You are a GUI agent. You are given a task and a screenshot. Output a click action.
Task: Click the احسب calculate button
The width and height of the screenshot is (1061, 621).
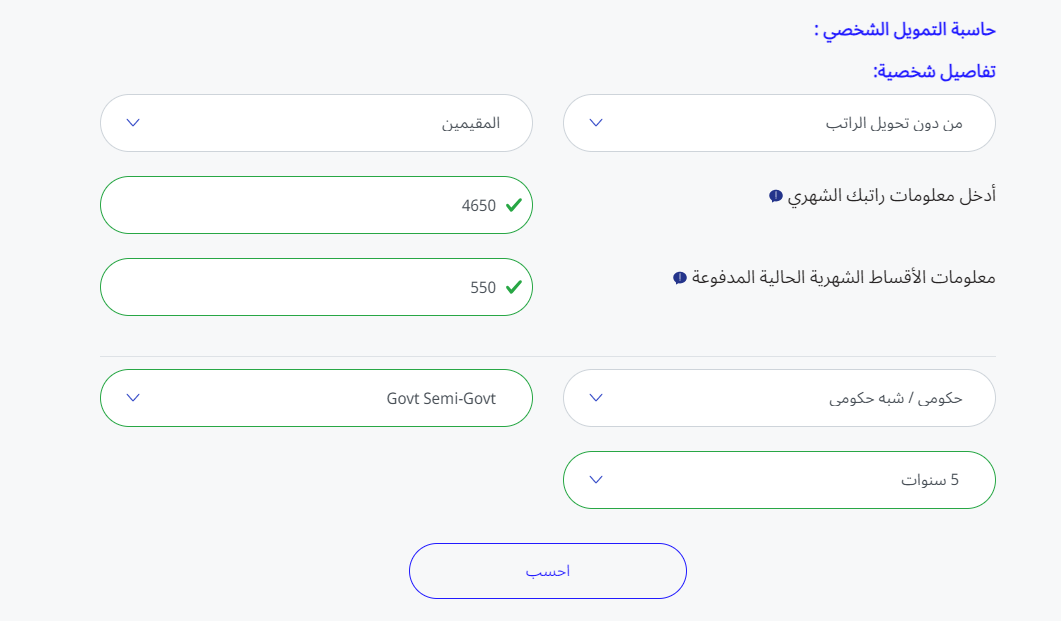(x=548, y=571)
